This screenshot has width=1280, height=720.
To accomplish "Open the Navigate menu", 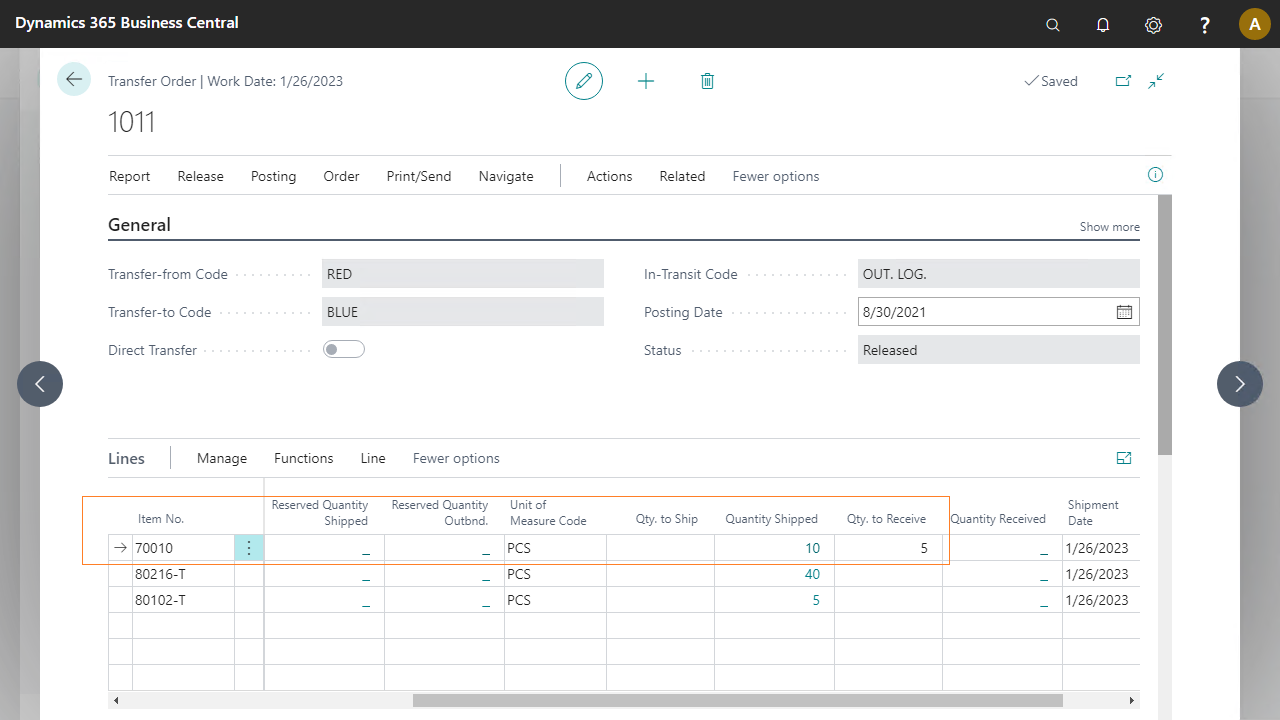I will 506,176.
